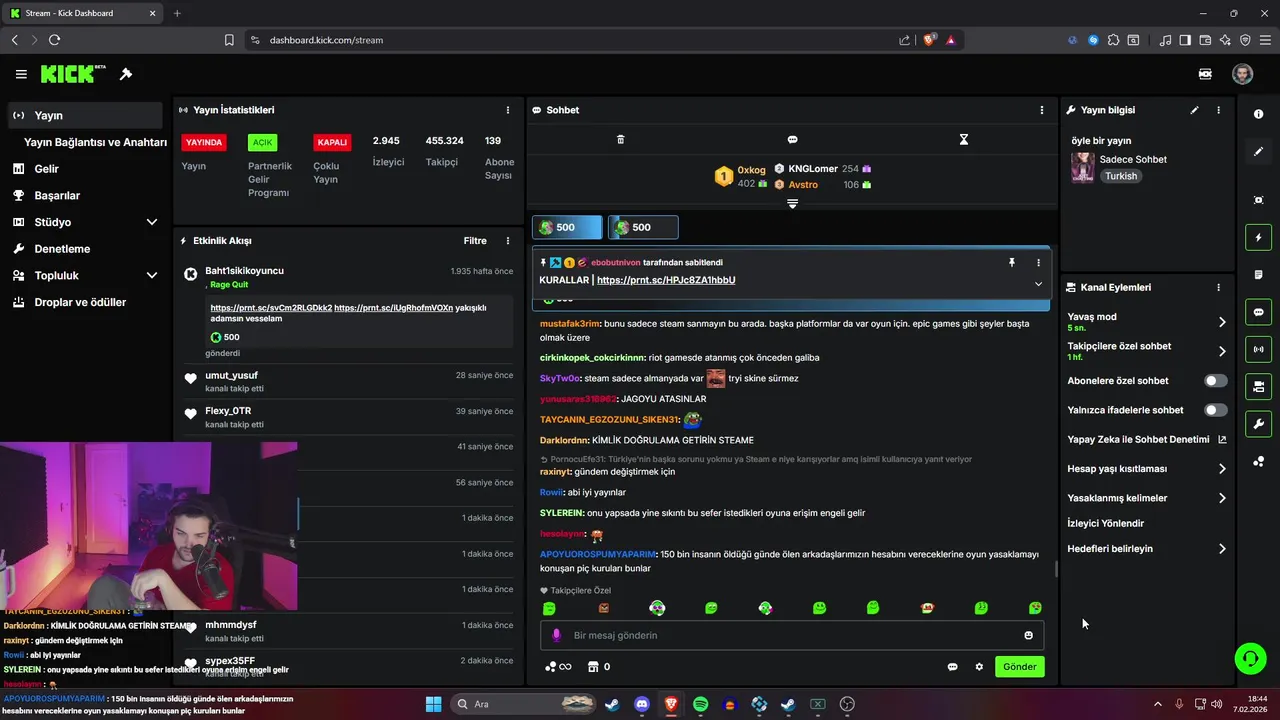Open the prnt.sc rules link in pinned message
Image resolution: width=1280 pixels, height=720 pixels.
coord(666,280)
